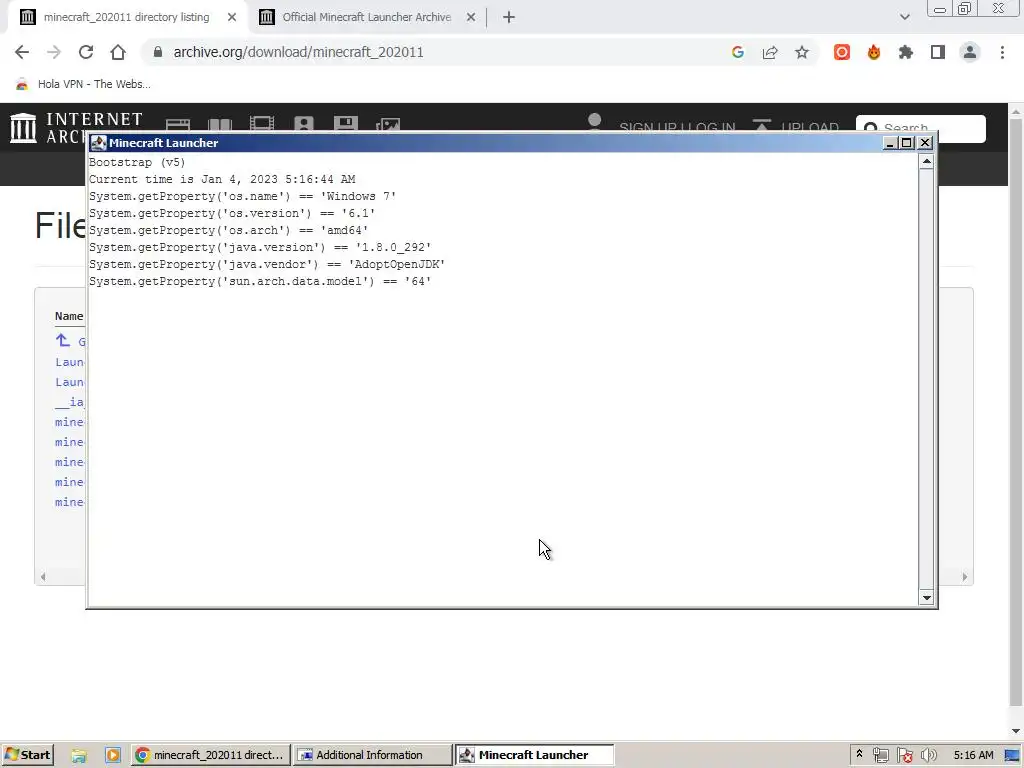The width and height of the screenshot is (1024, 768).
Task: Click page scrollbar down arrow
Action: [x=1016, y=731]
